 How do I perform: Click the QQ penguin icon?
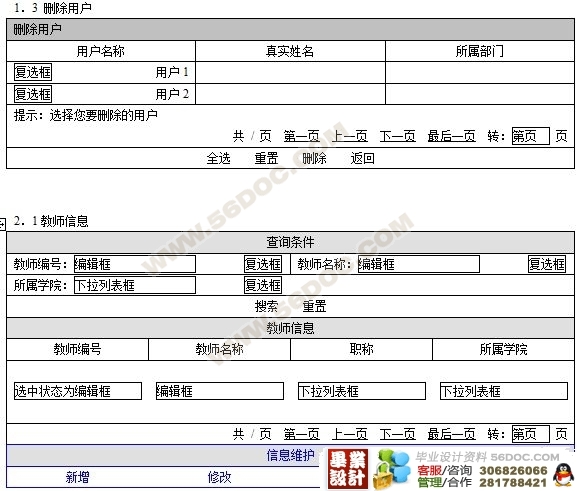(563, 475)
